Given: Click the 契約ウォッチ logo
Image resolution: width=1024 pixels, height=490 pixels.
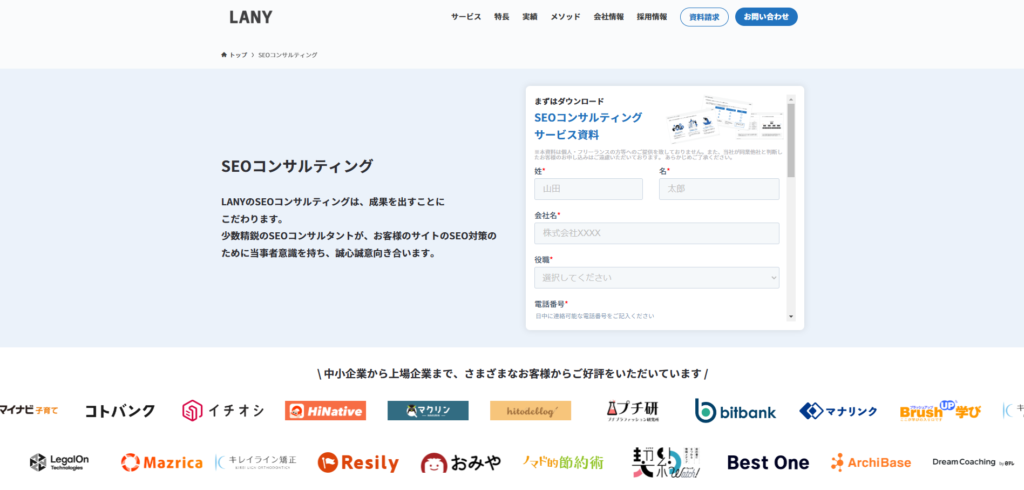Looking at the screenshot, I should coord(666,463).
